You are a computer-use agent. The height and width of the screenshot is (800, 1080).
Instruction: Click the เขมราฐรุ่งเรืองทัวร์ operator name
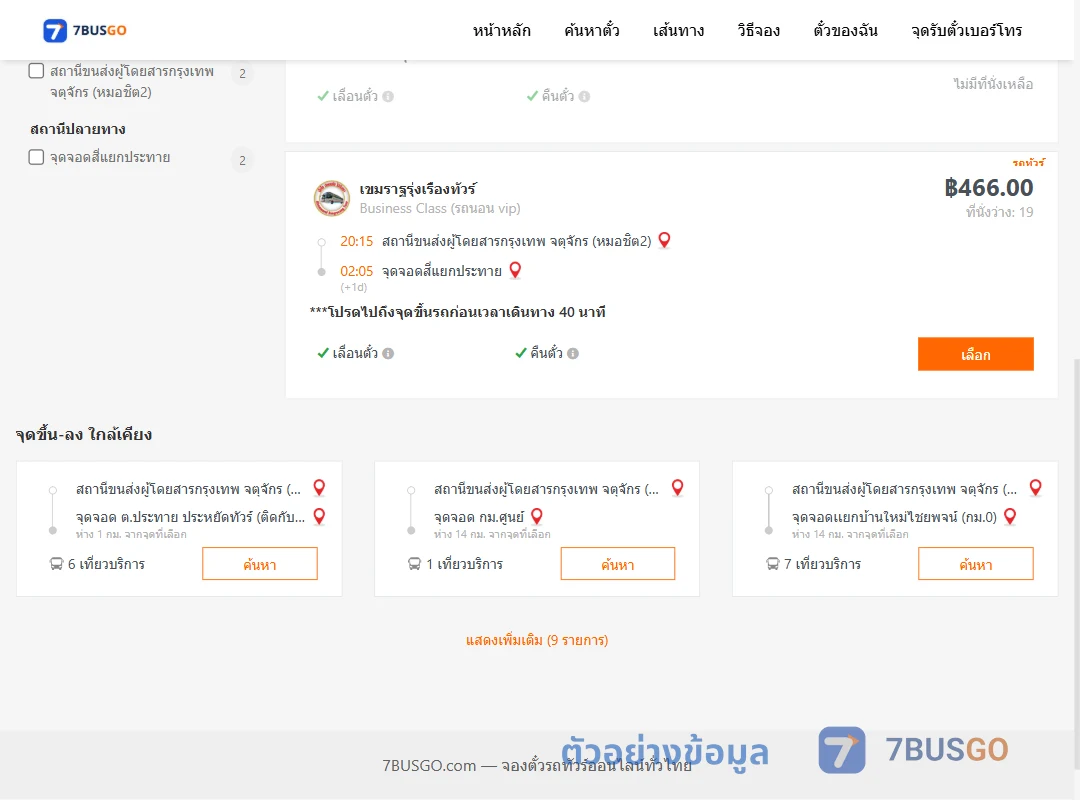417,189
